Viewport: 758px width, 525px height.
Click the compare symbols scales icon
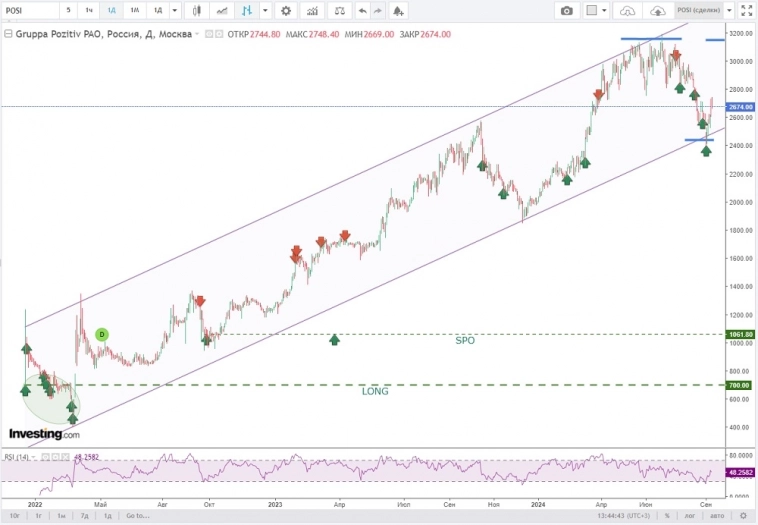[x=340, y=10]
